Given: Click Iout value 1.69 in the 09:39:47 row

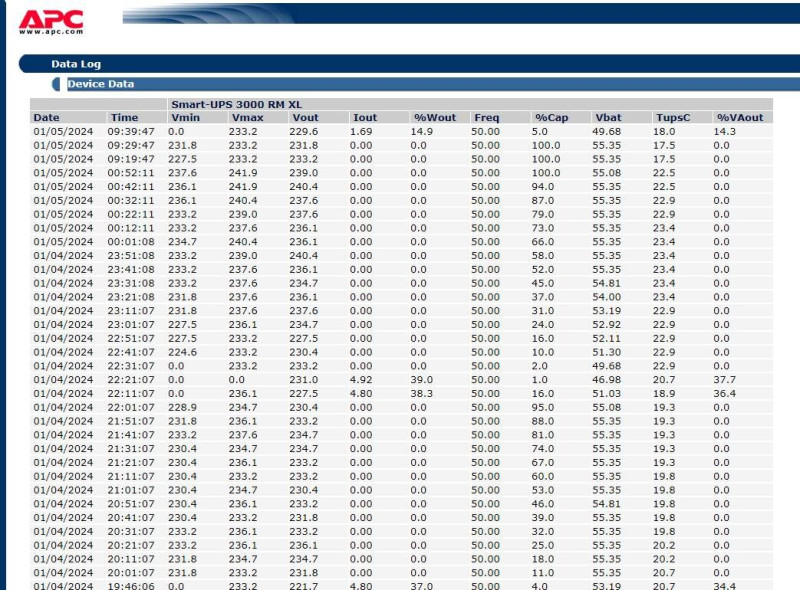Looking at the screenshot, I should coord(361,132).
